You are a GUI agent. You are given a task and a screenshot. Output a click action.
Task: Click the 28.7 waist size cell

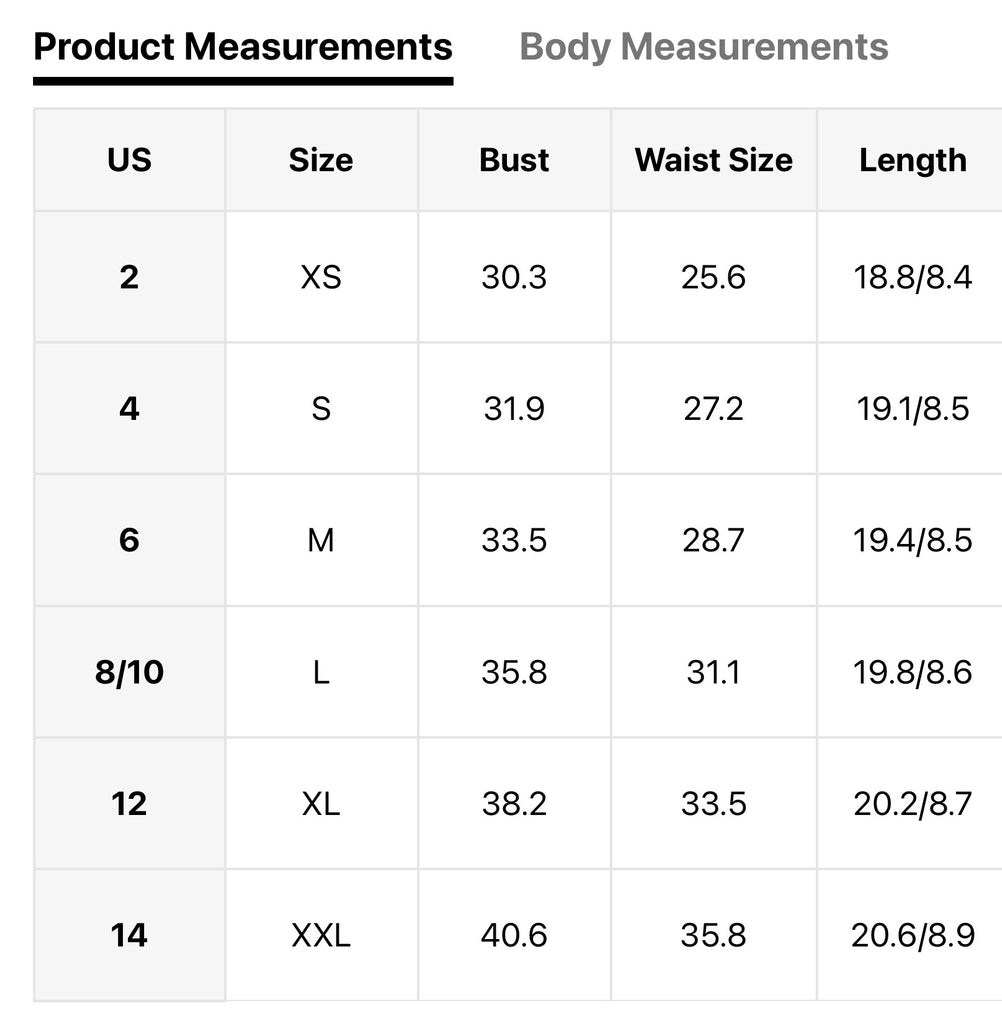click(713, 540)
